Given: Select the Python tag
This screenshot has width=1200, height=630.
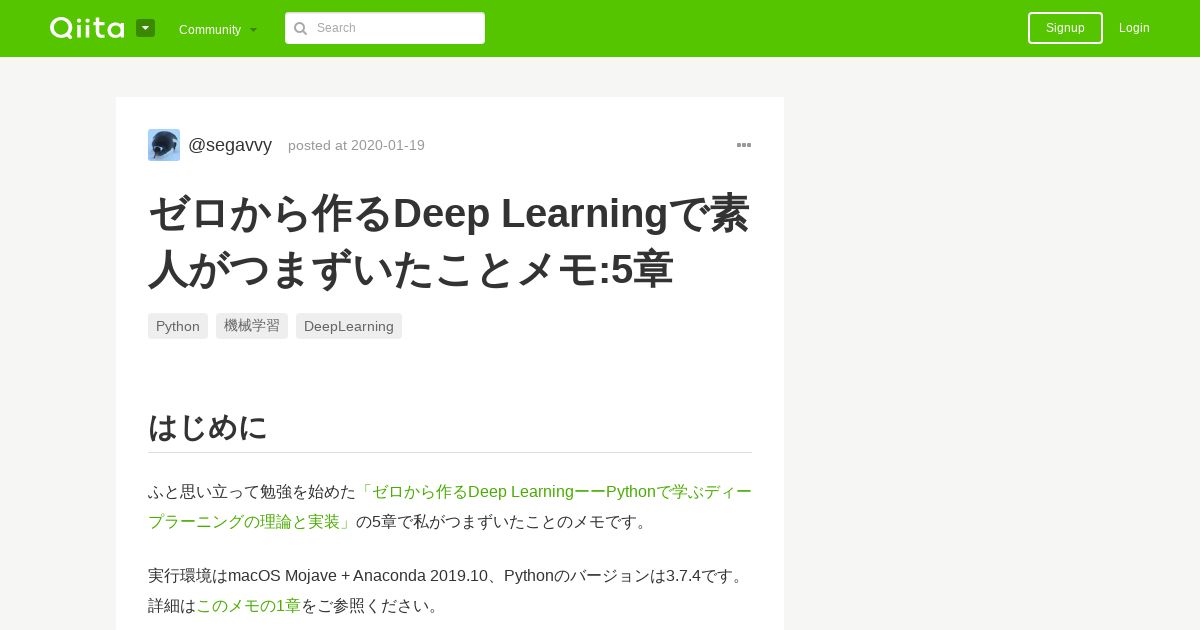Looking at the screenshot, I should click(178, 326).
